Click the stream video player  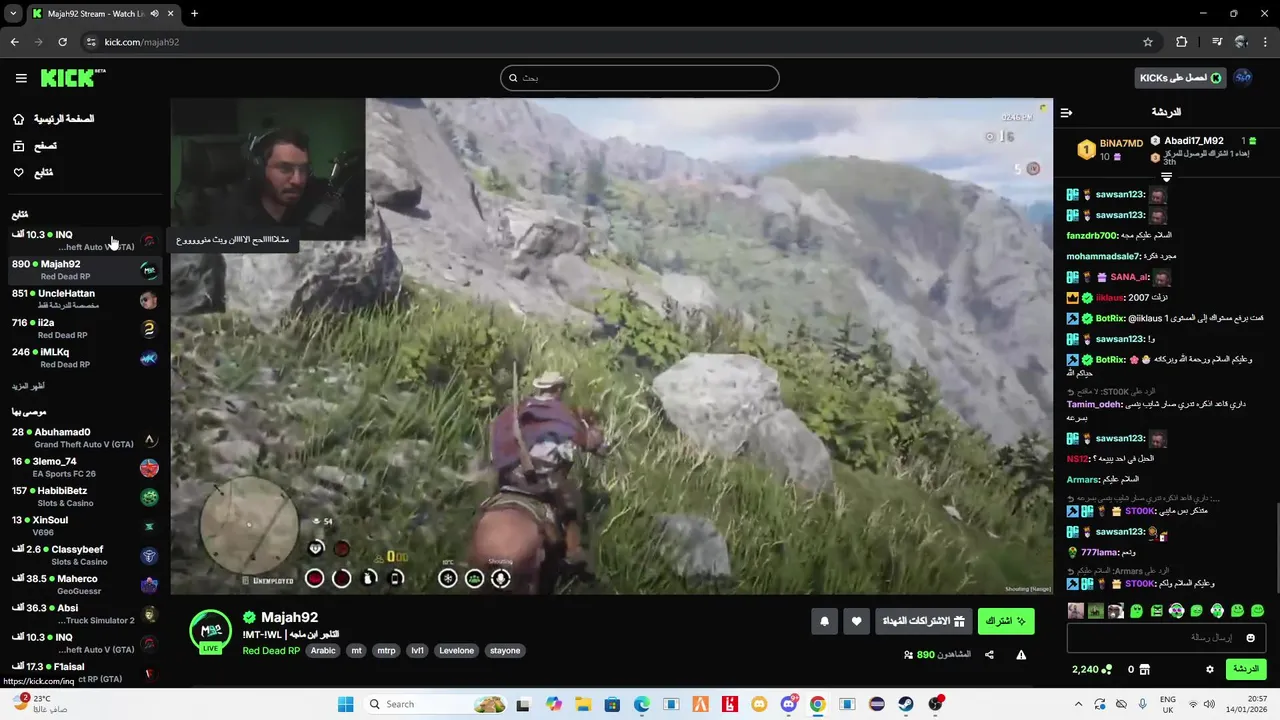611,346
